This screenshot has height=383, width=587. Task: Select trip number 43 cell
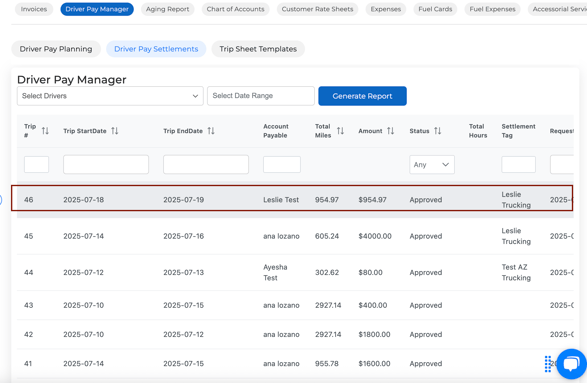29,306
